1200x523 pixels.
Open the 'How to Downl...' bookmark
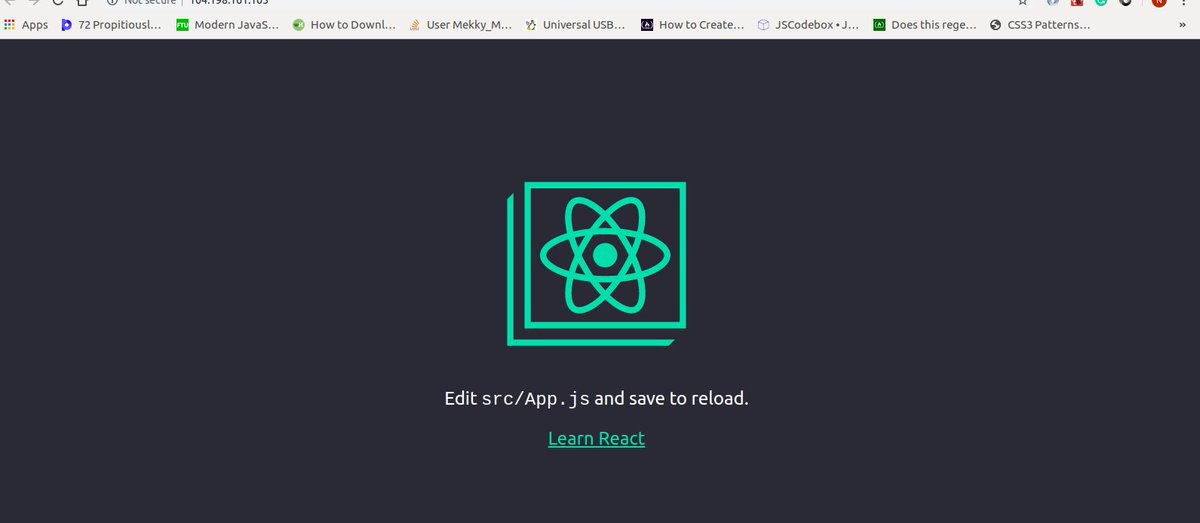344,25
